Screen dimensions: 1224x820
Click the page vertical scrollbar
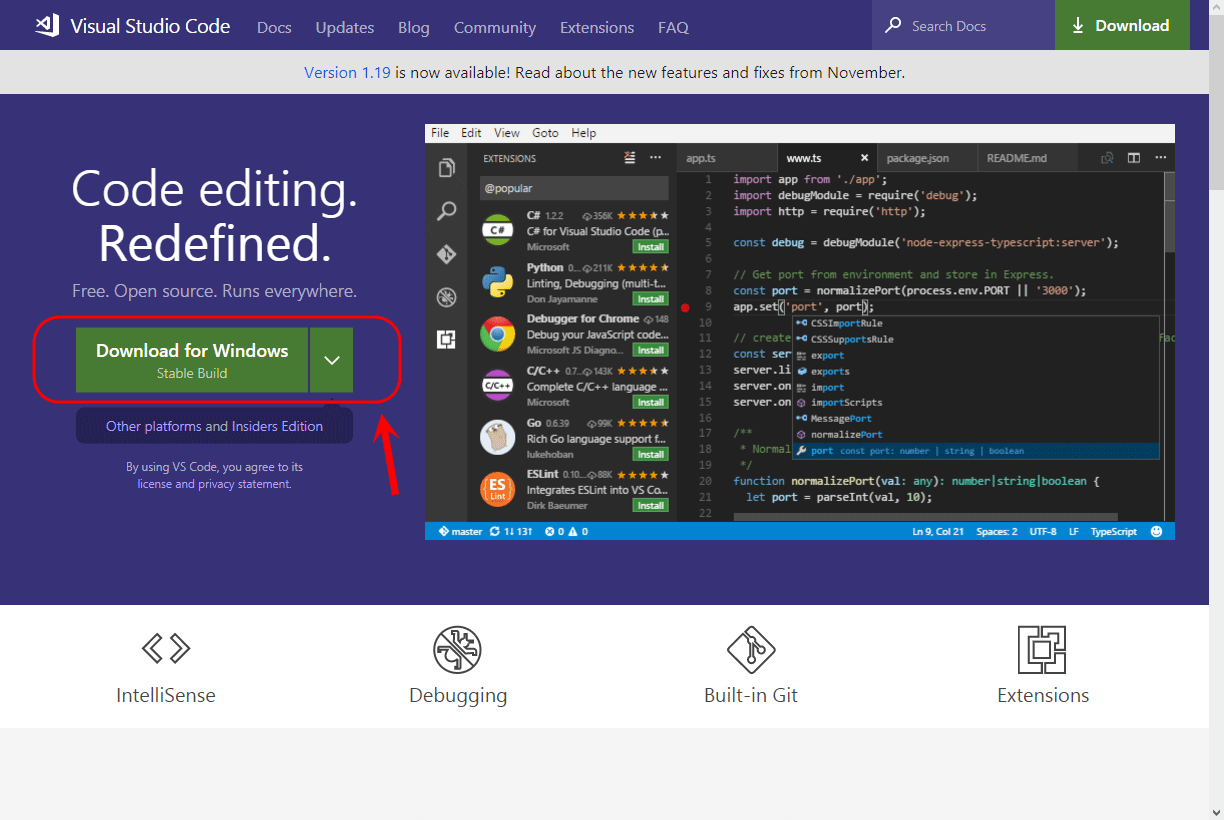tap(1216, 100)
